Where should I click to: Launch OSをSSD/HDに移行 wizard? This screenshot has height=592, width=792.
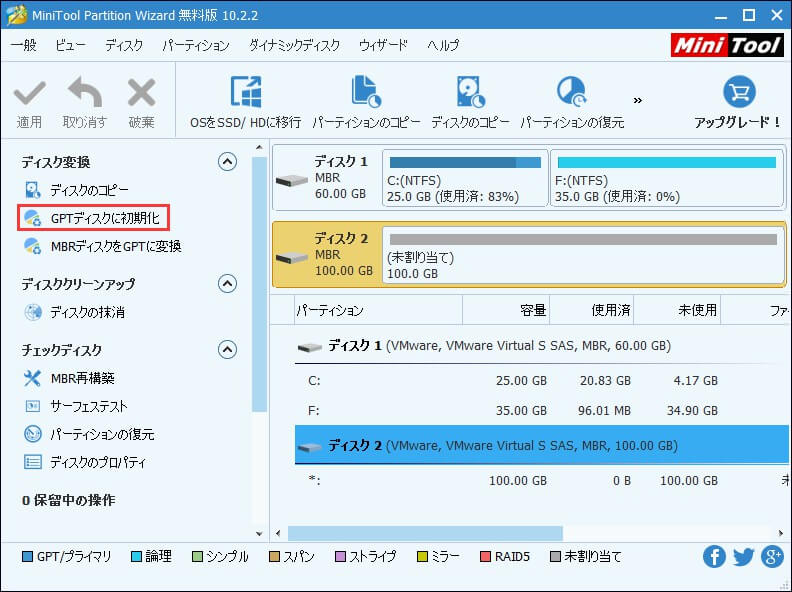click(245, 102)
